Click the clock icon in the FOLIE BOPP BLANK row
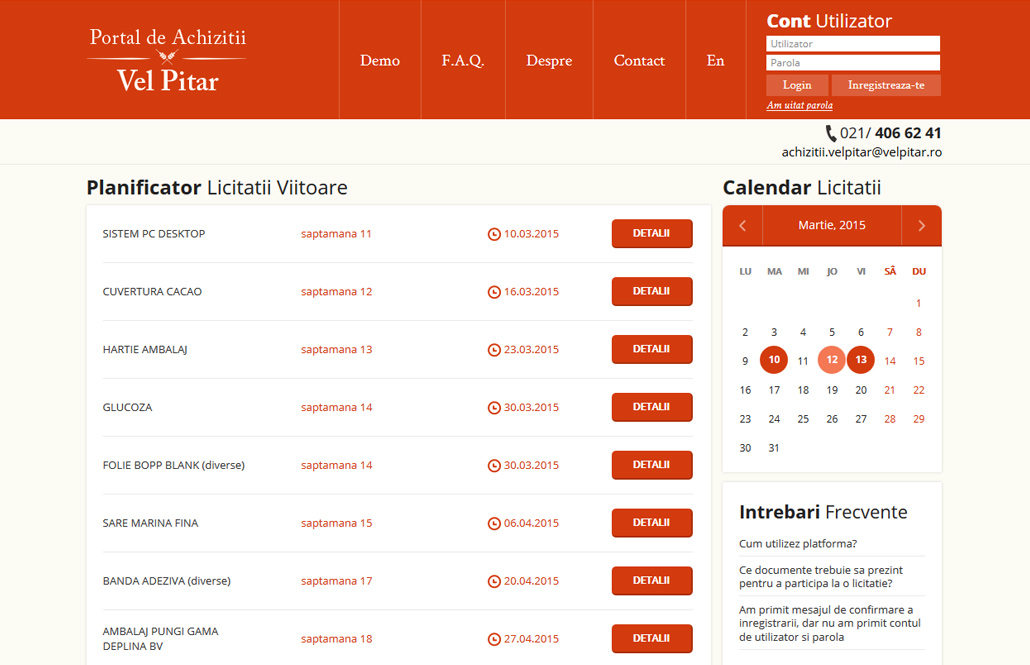This screenshot has width=1030, height=665. 494,465
